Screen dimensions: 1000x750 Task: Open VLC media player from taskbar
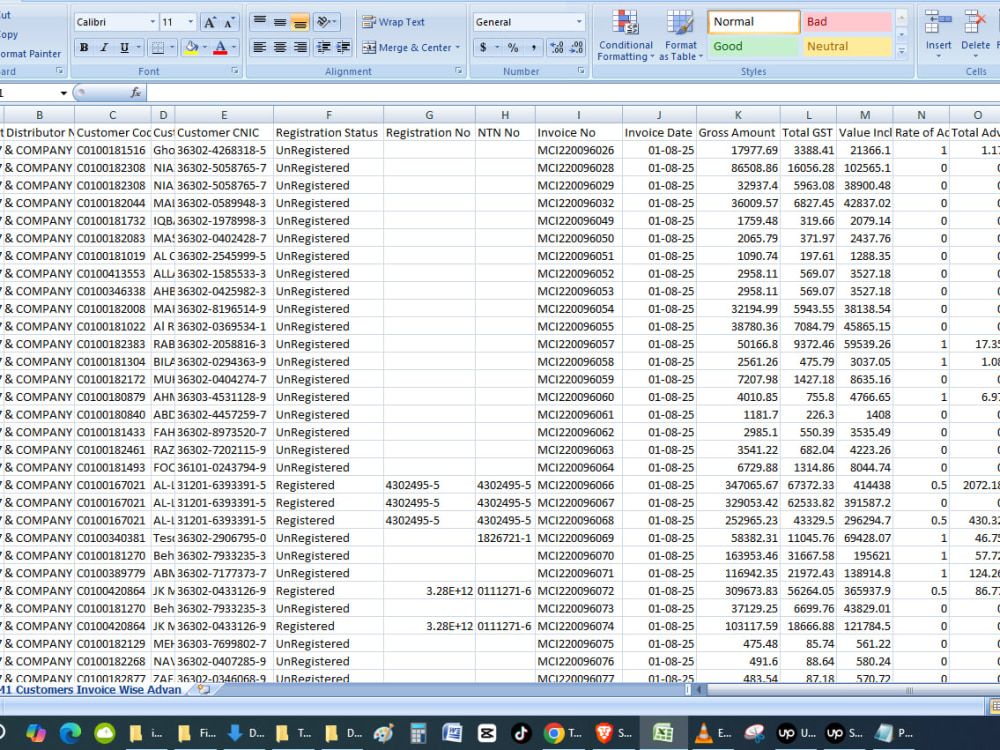coord(714,733)
